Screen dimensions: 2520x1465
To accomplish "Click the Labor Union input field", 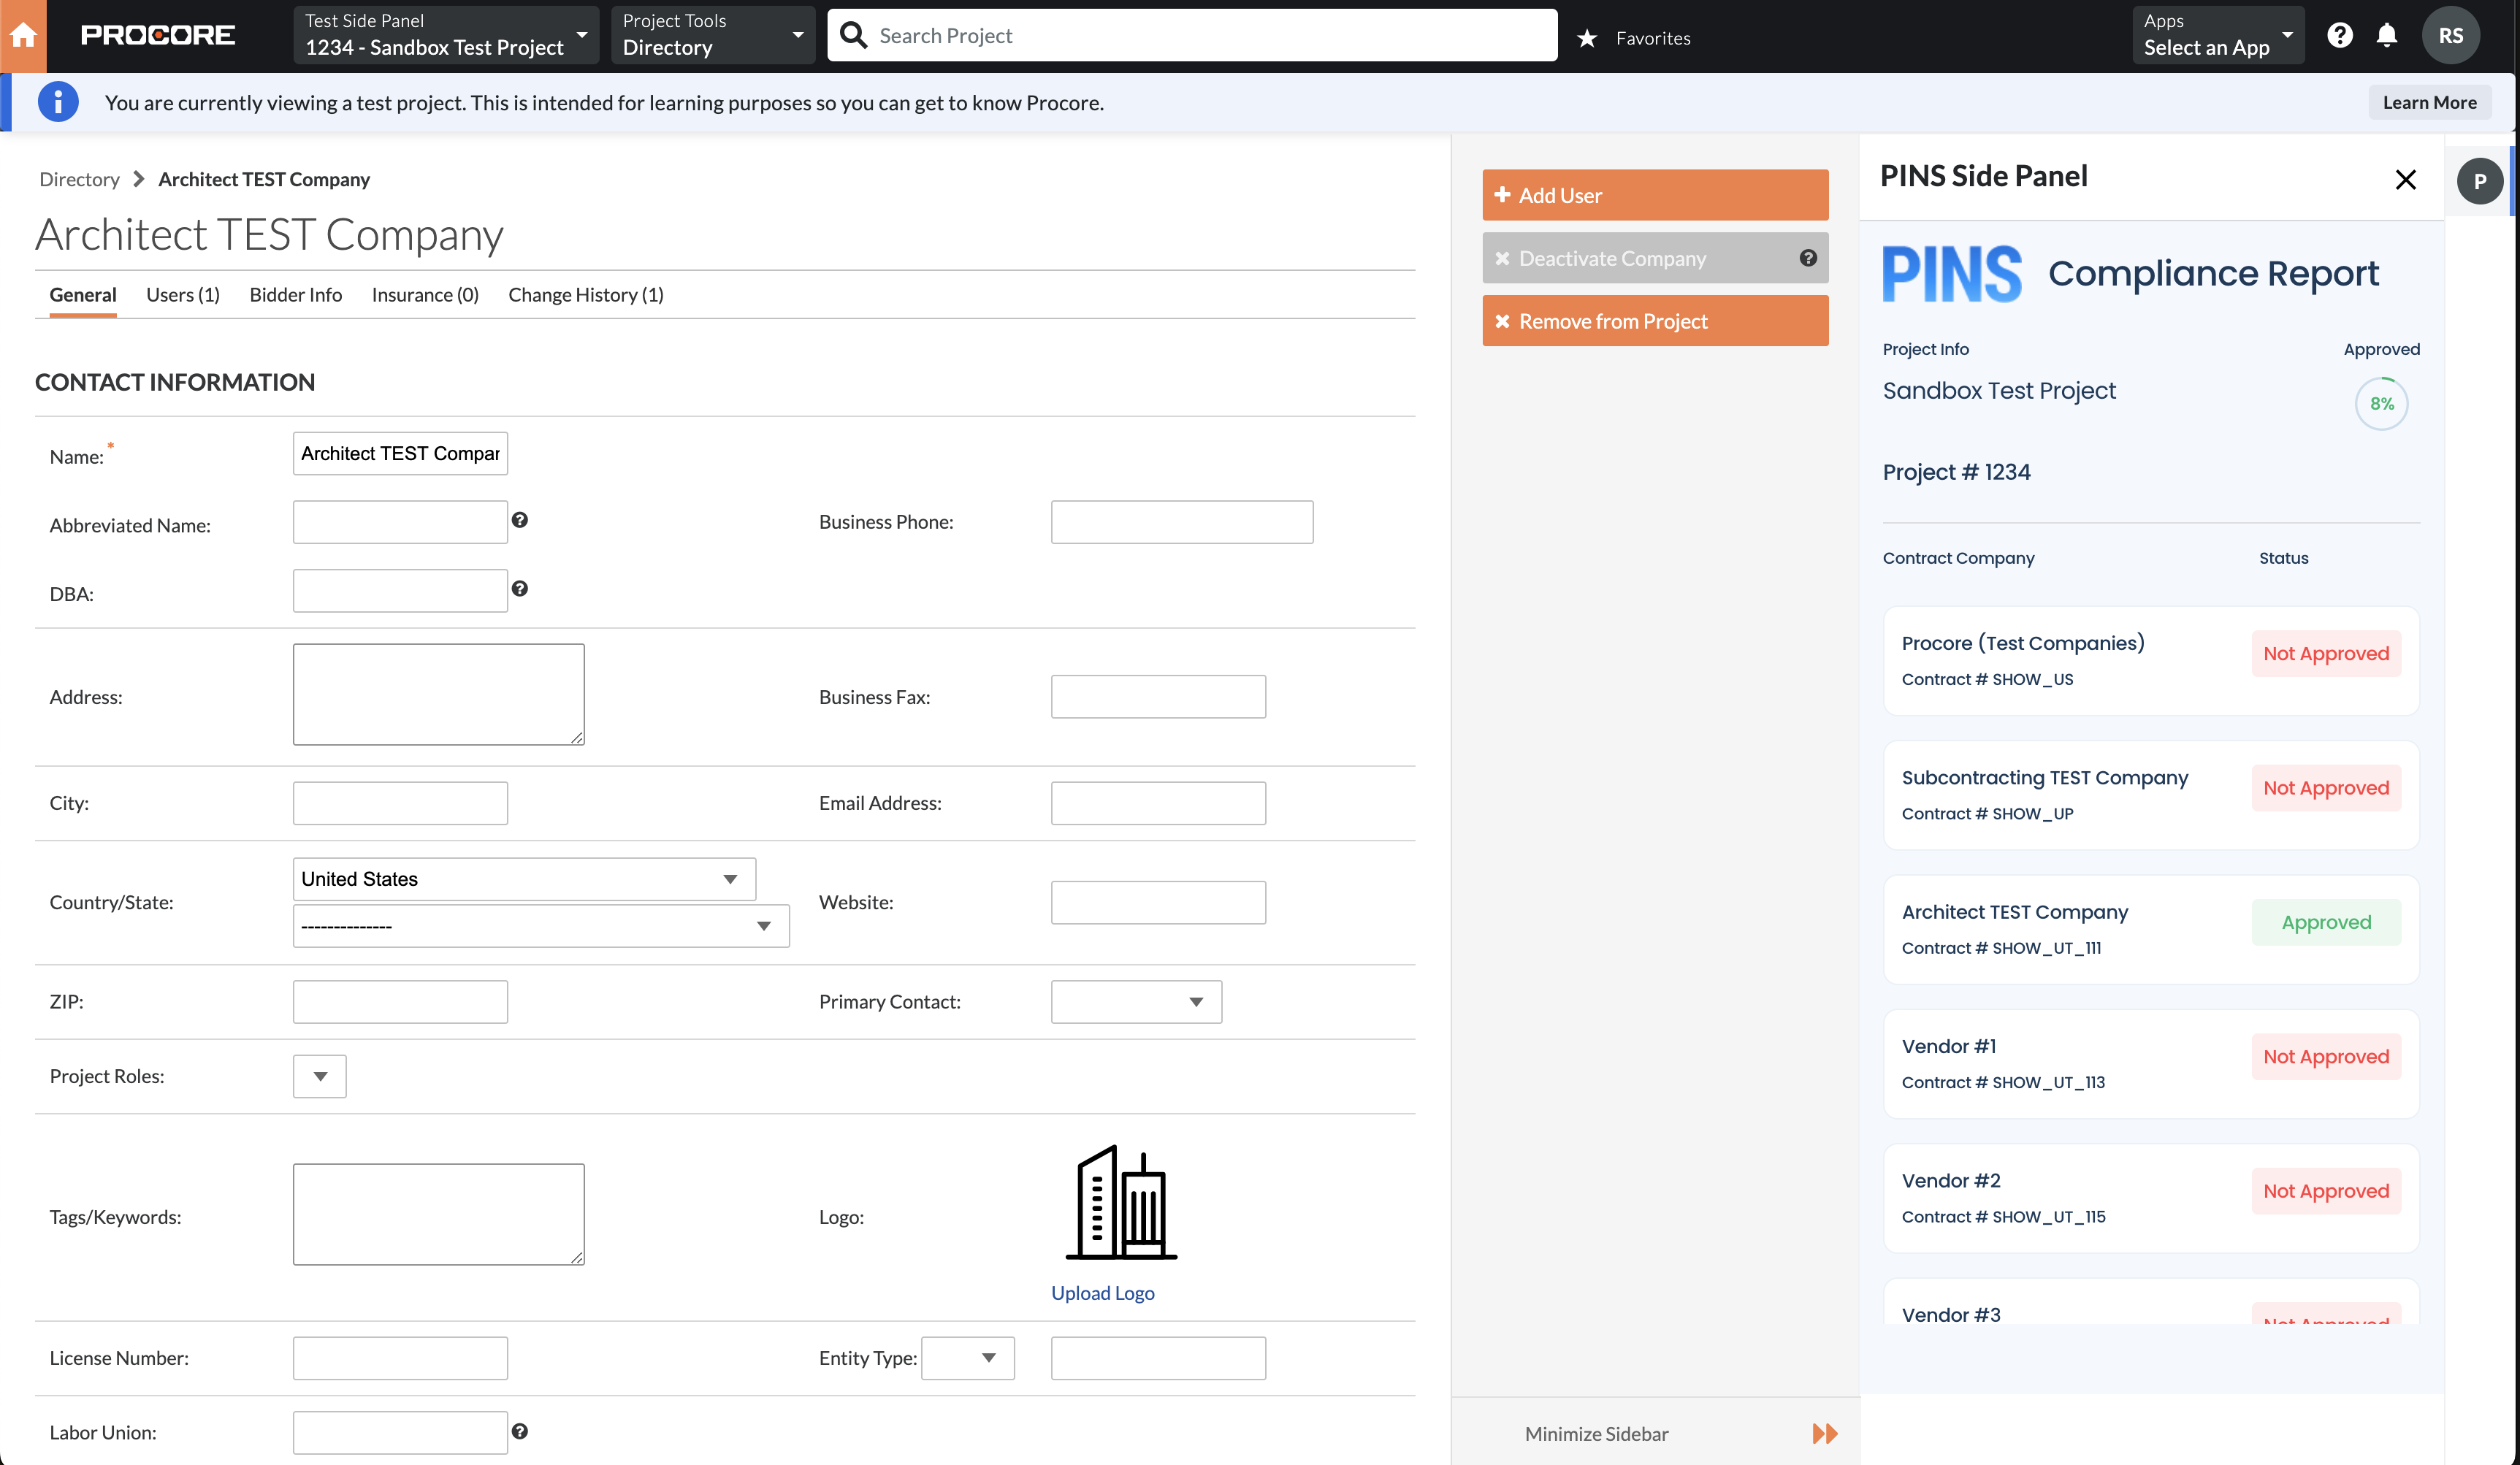I will [x=400, y=1432].
